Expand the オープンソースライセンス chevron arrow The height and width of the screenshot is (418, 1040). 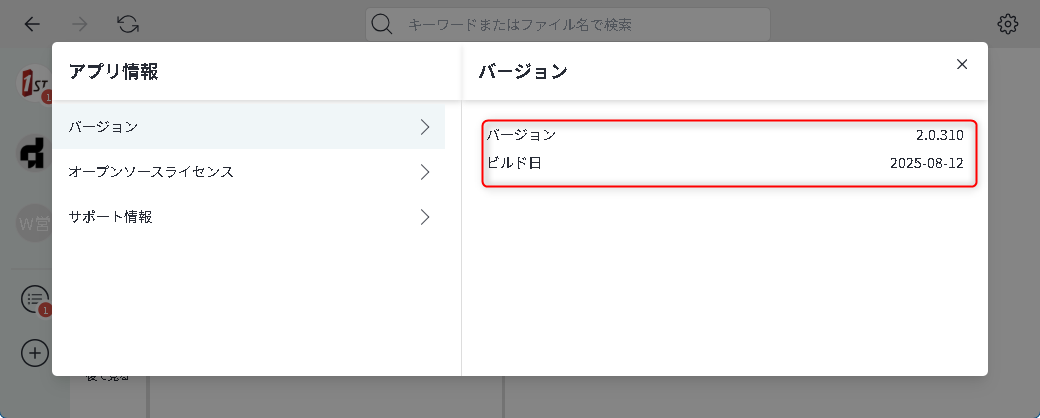pos(425,172)
